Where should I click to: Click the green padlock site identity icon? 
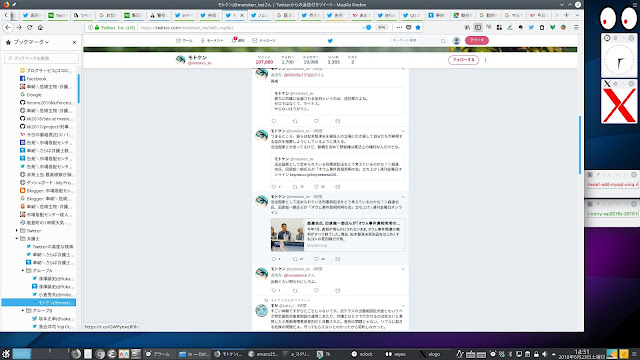tap(97, 27)
